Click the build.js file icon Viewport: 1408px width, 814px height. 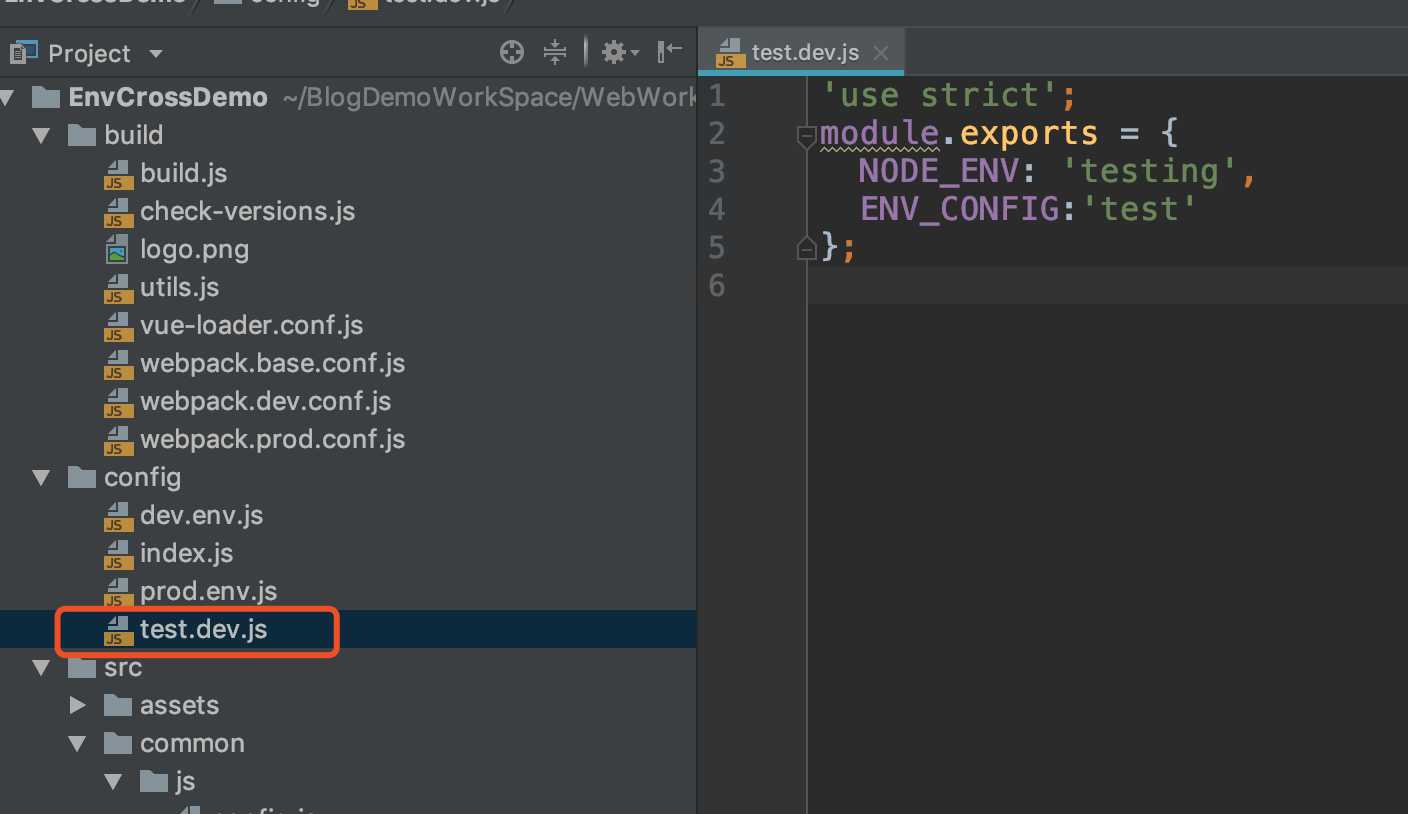(x=119, y=174)
